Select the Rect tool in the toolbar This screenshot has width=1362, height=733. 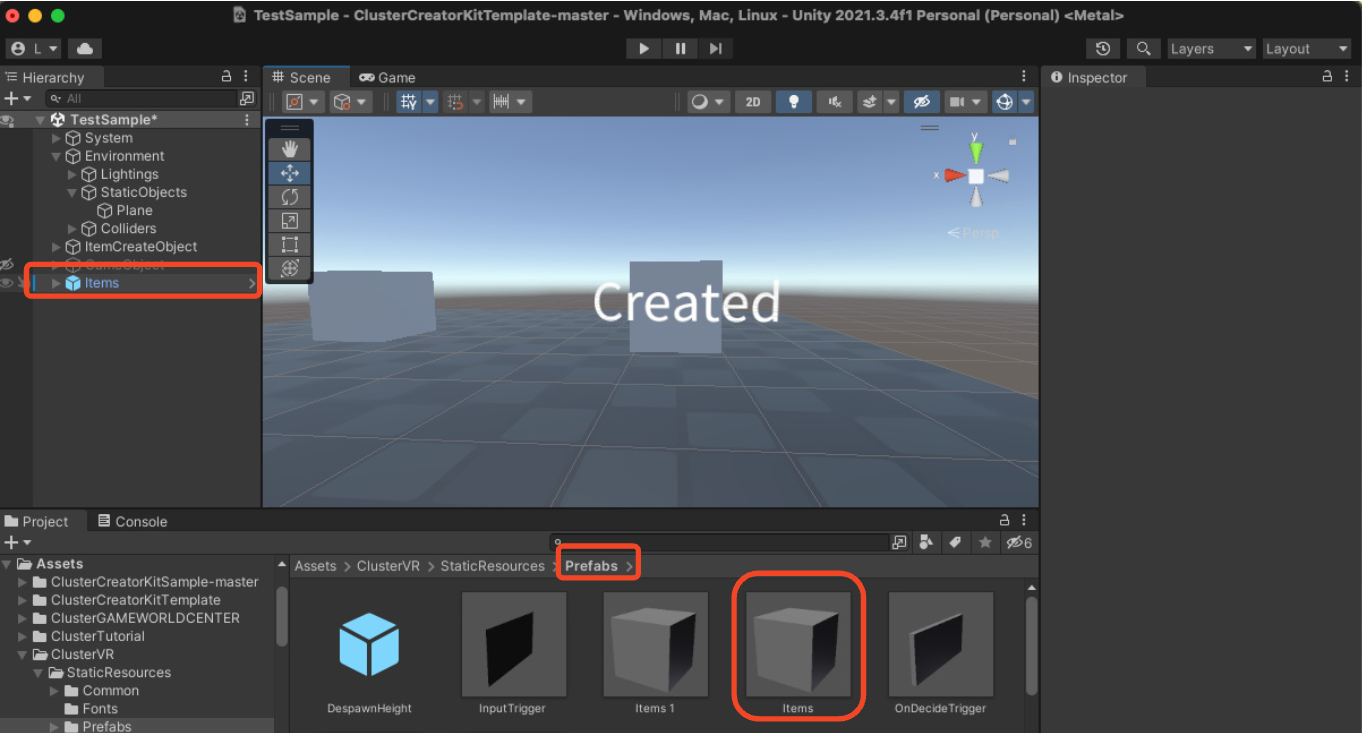(289, 244)
